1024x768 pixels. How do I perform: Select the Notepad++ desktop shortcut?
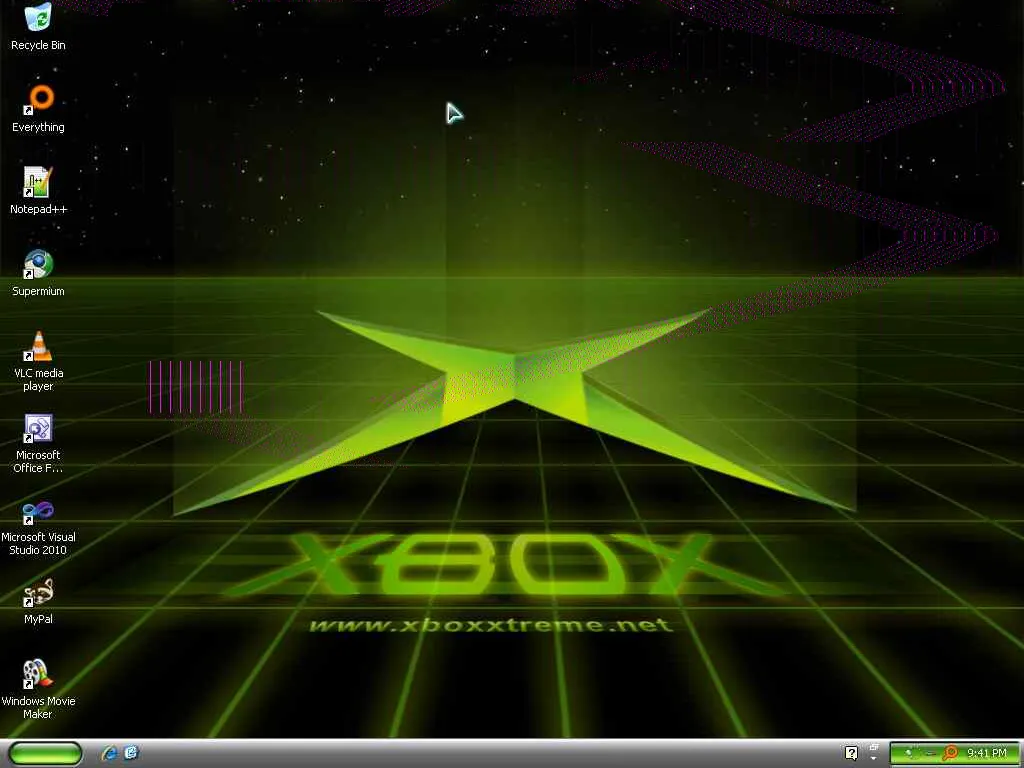(38, 191)
